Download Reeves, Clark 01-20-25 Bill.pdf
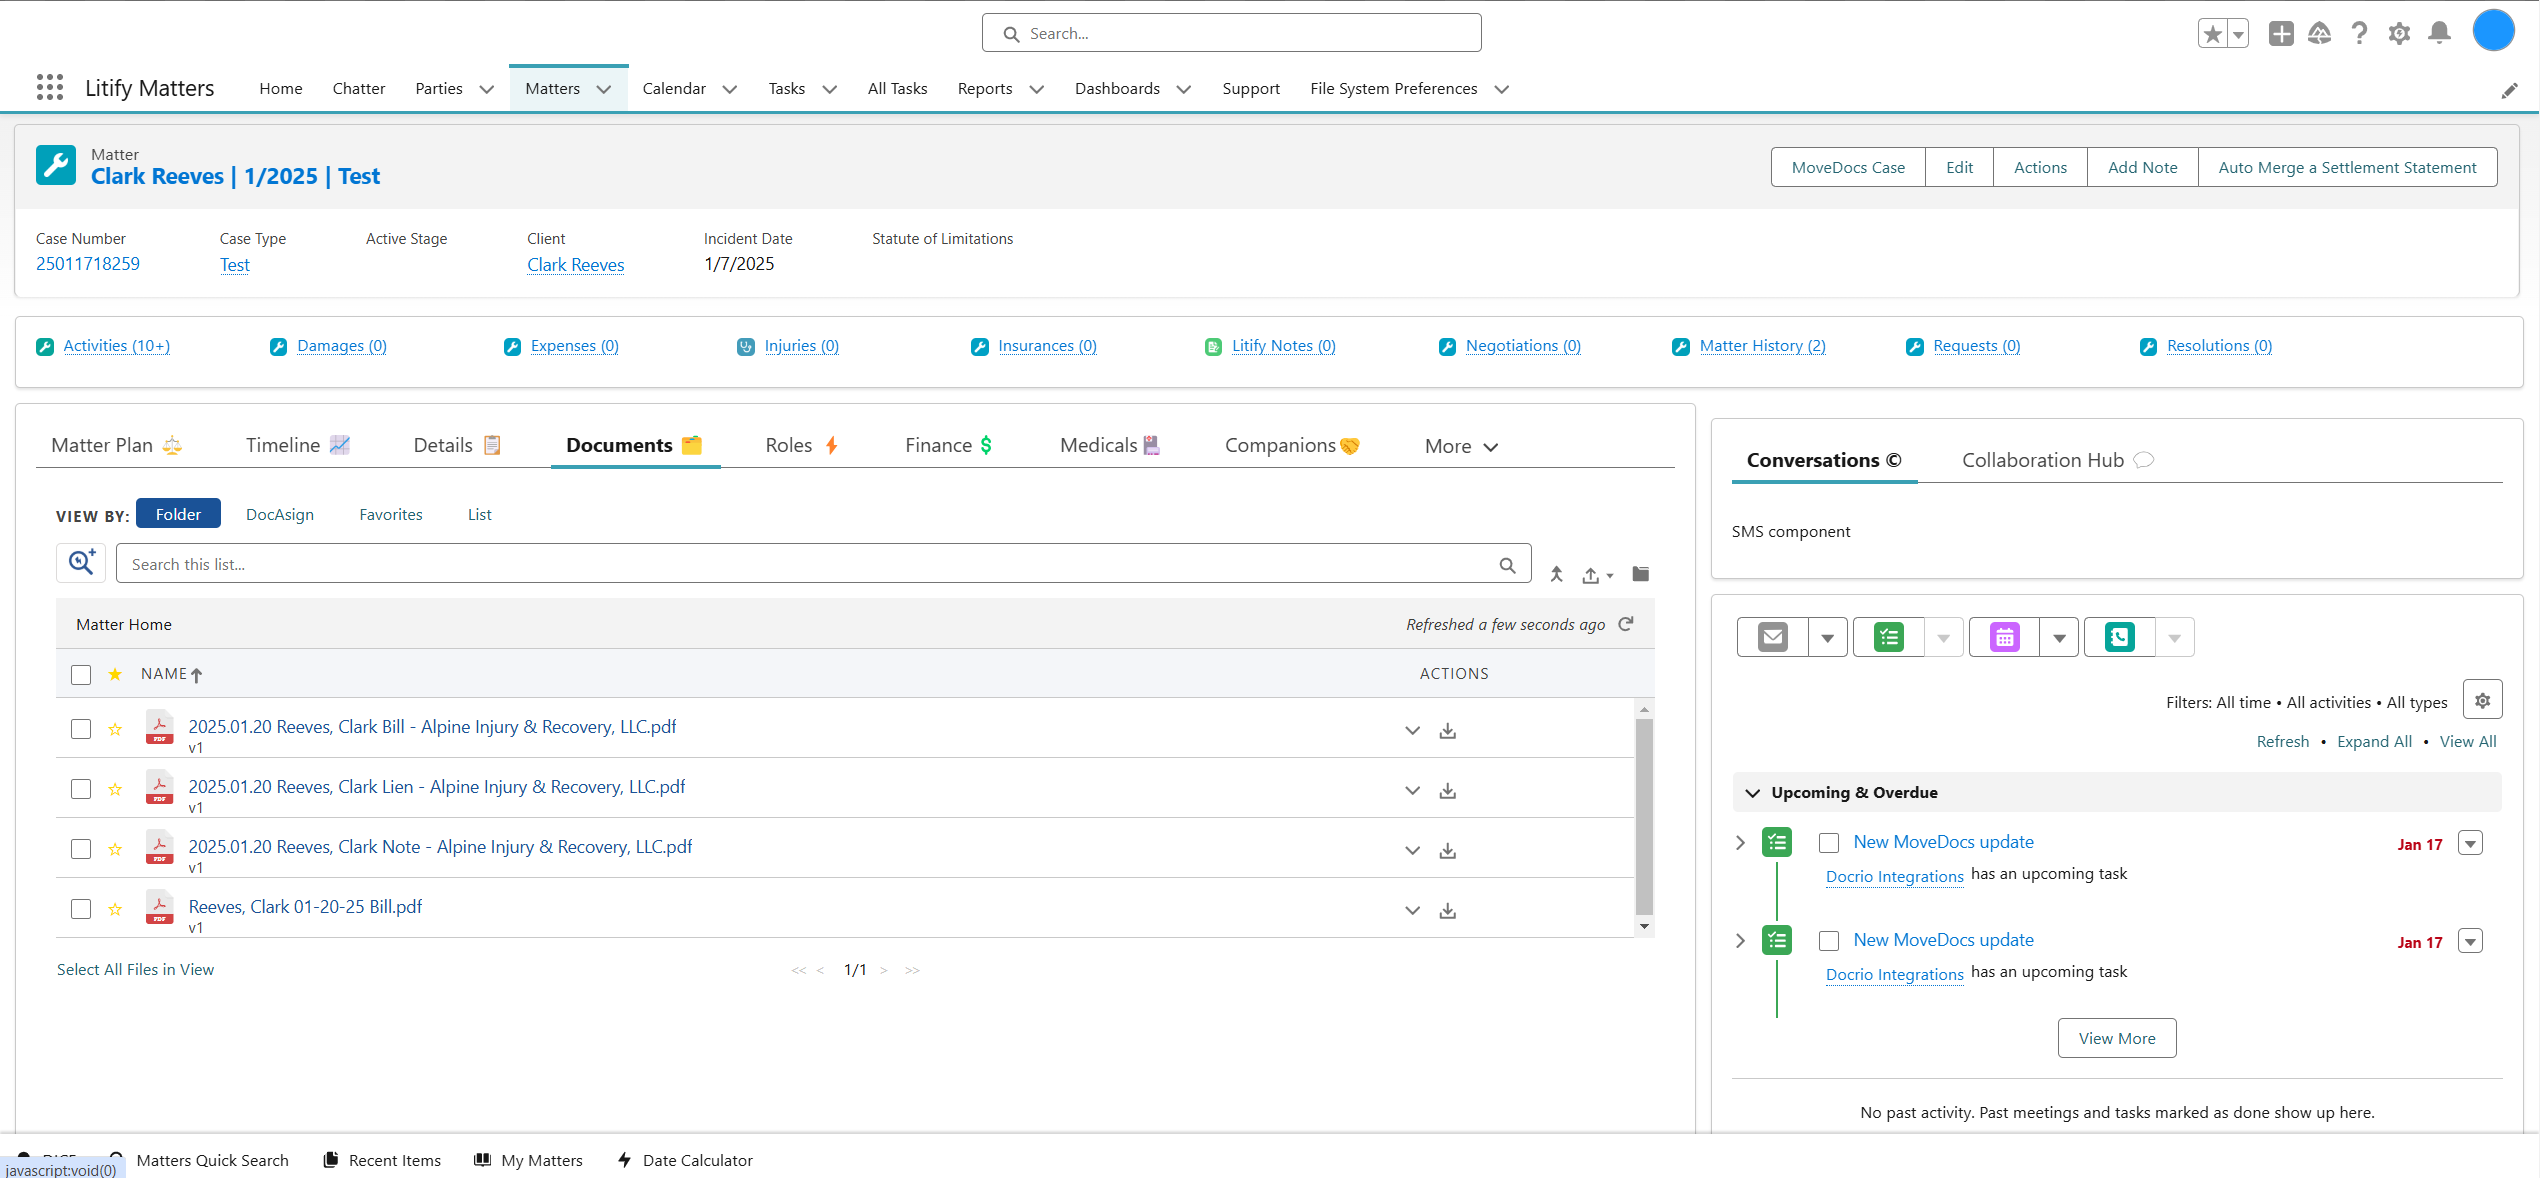Viewport: 2540px width, 1178px height. [1447, 911]
